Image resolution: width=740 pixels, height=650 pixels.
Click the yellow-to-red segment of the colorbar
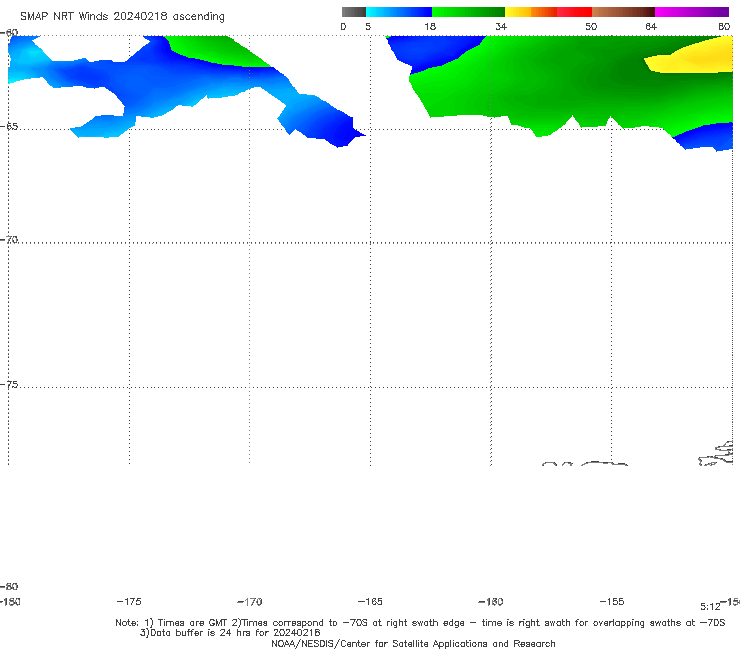[548, 12]
